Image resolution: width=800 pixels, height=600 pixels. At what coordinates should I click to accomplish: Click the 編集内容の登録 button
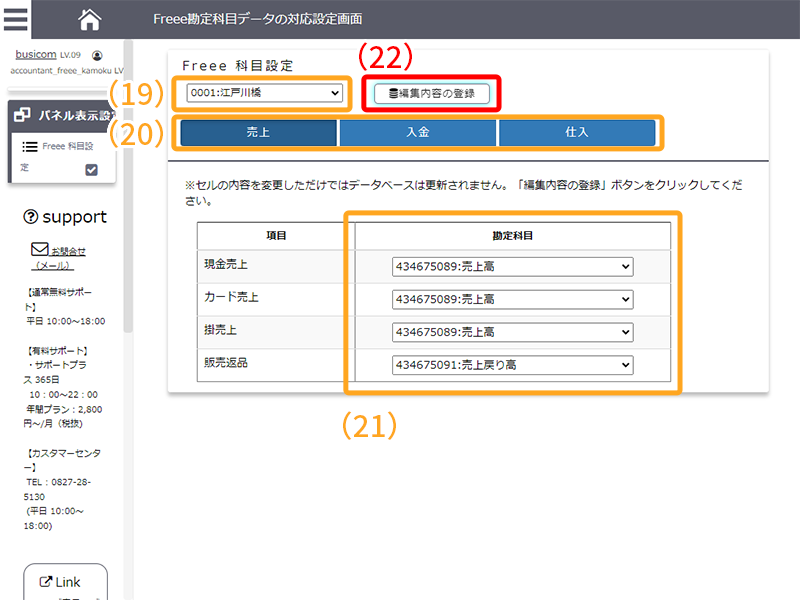coord(432,94)
